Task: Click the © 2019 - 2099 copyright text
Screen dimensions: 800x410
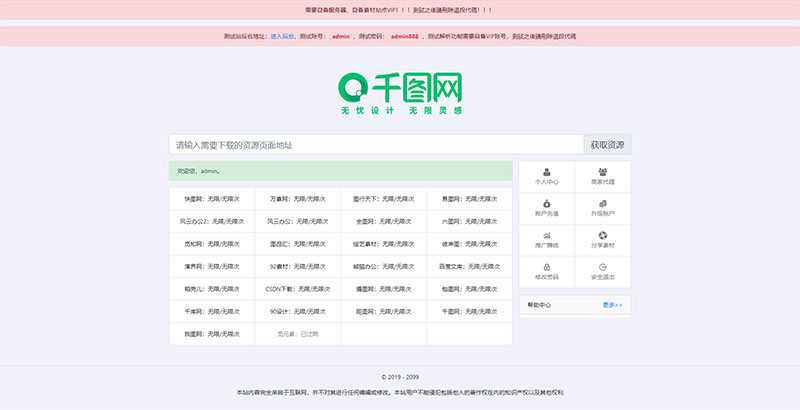Action: [x=400, y=377]
